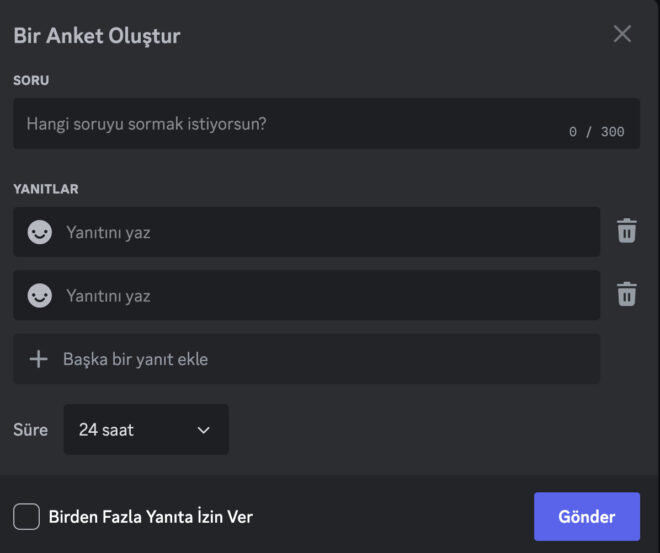
Task: Toggle the multiple answers checkbox
Action: coord(27,517)
